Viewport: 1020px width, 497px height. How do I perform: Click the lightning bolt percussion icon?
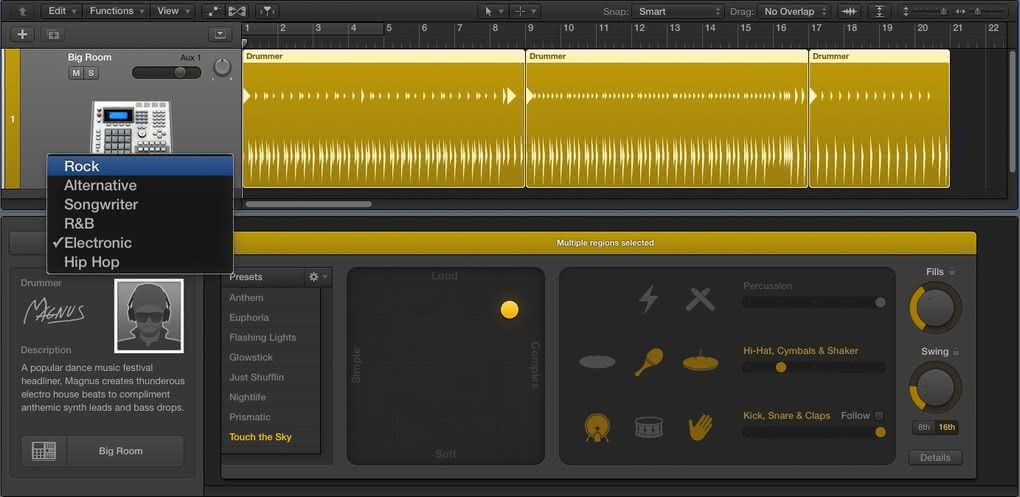coord(647,299)
